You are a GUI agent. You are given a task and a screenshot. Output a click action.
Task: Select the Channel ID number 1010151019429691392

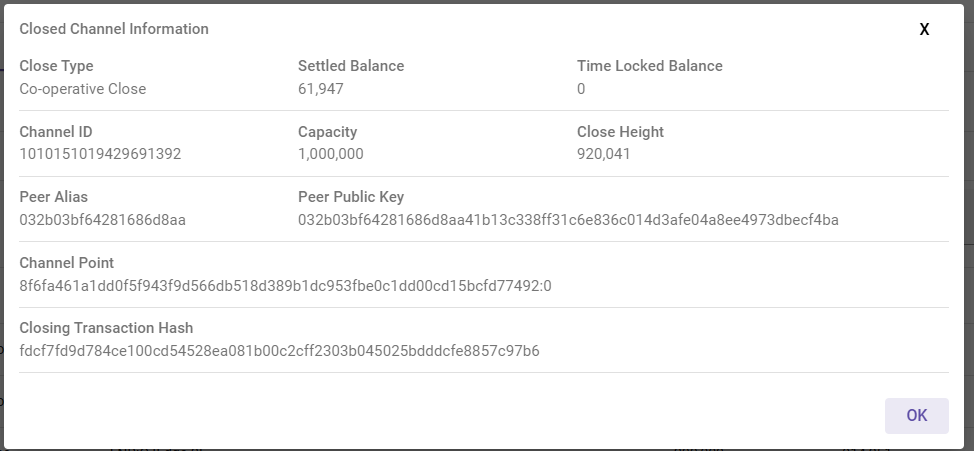[x=100, y=154]
